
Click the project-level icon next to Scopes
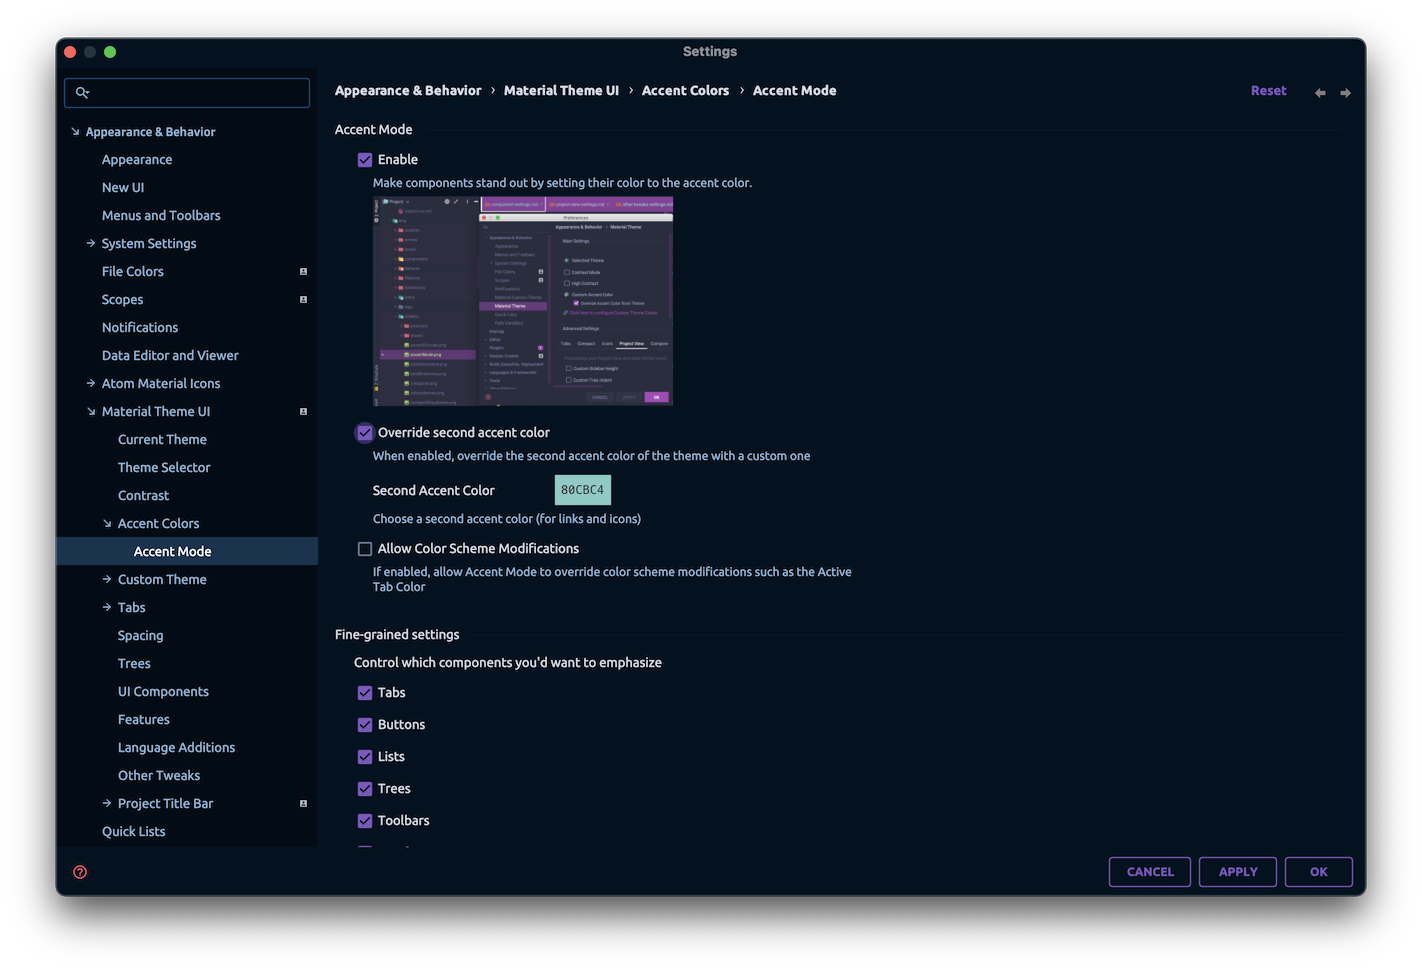tap(303, 298)
